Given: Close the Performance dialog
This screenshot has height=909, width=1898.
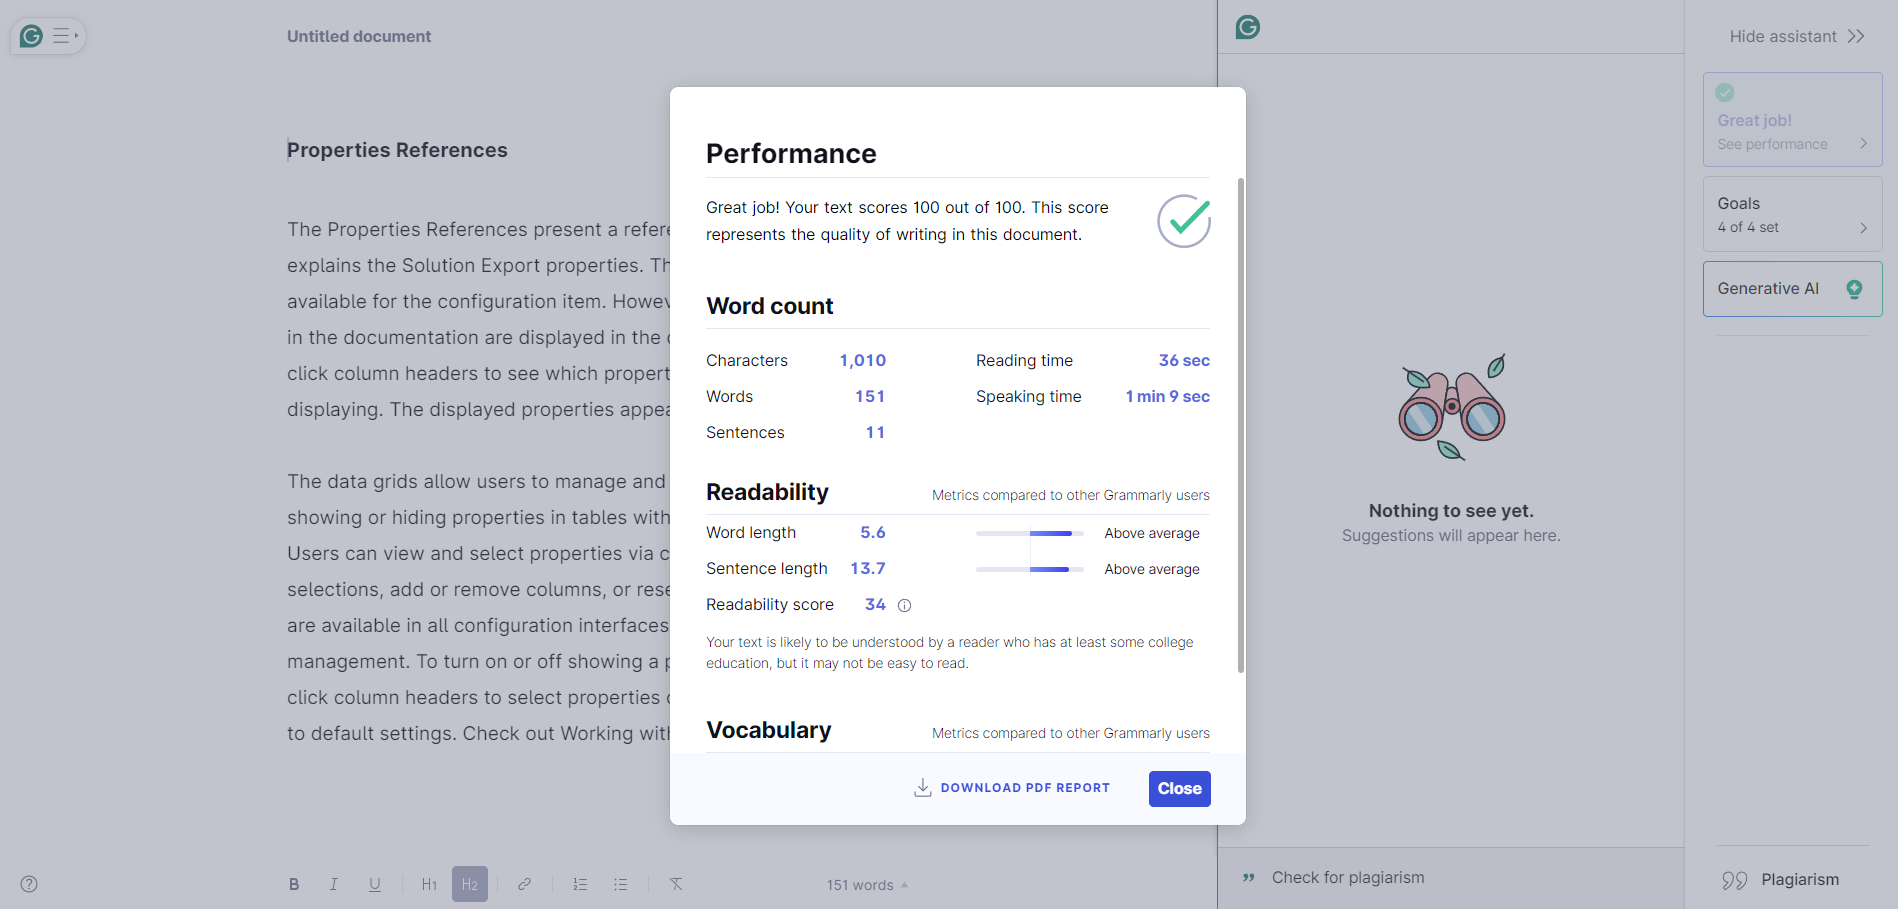Looking at the screenshot, I should [1179, 789].
